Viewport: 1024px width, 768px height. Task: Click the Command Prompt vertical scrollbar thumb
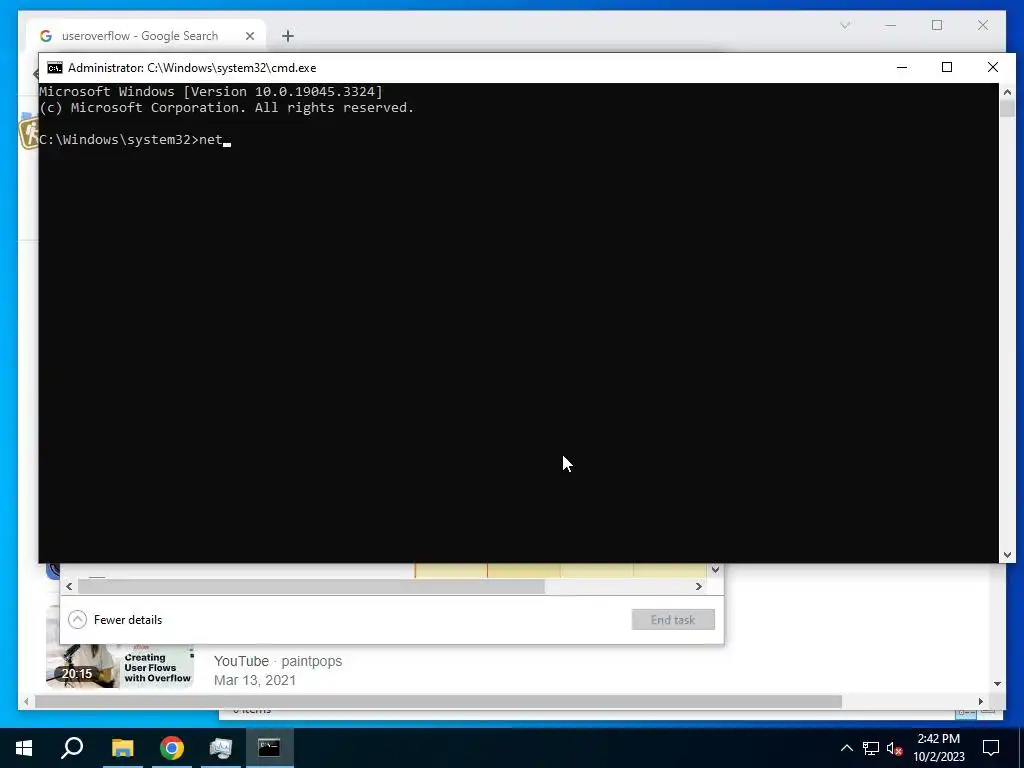1007,108
